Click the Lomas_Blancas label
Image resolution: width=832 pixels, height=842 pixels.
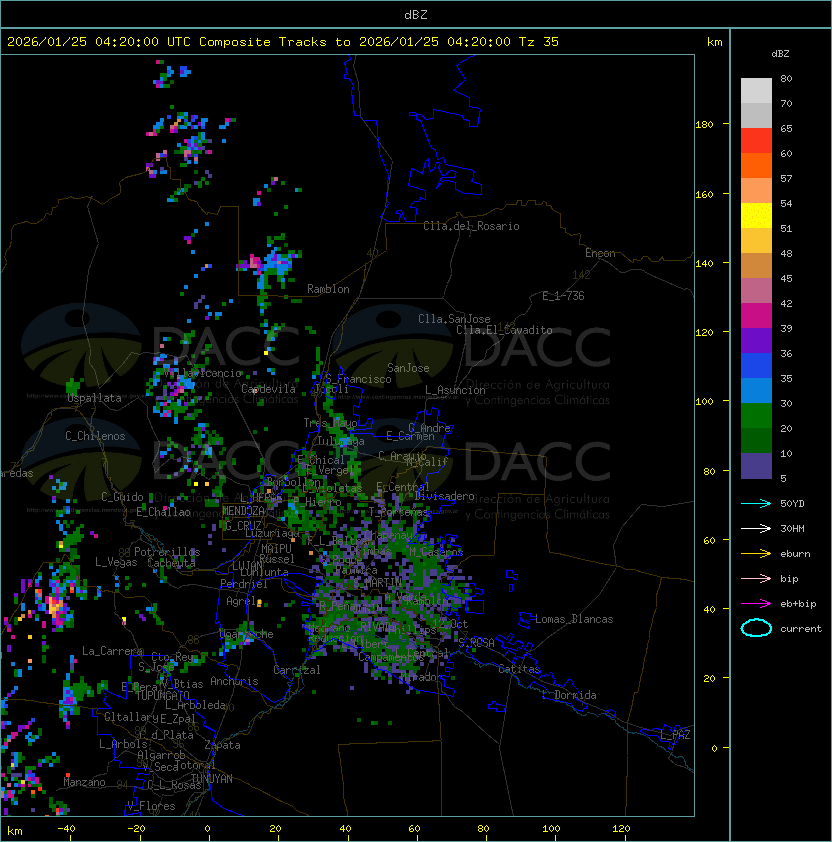pyautogui.click(x=574, y=619)
